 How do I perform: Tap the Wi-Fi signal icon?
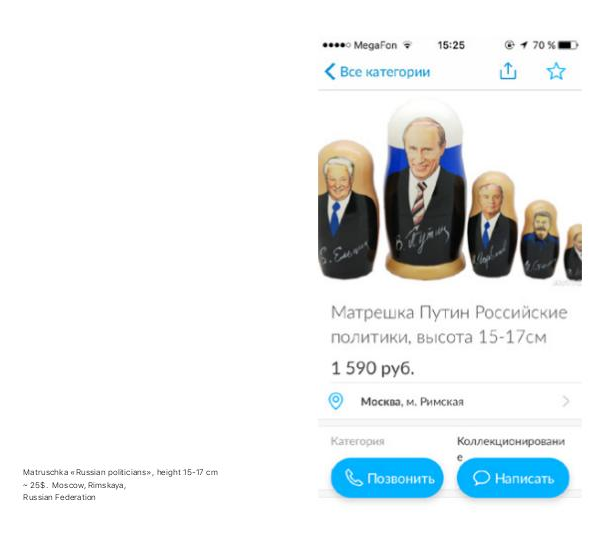[x=408, y=45]
